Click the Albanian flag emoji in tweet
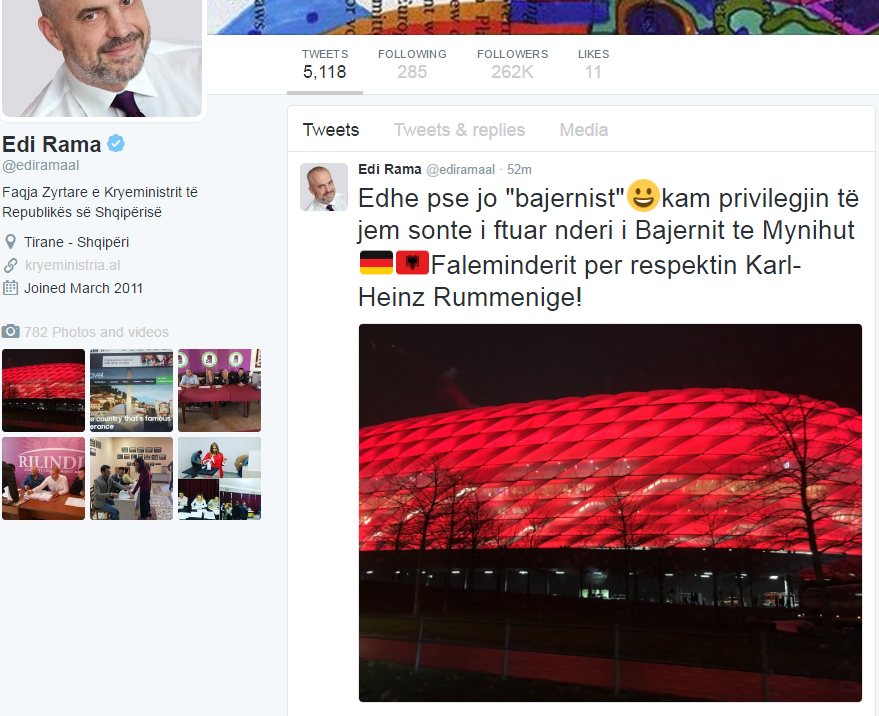This screenshot has width=879, height=716. pyautogui.click(x=412, y=263)
